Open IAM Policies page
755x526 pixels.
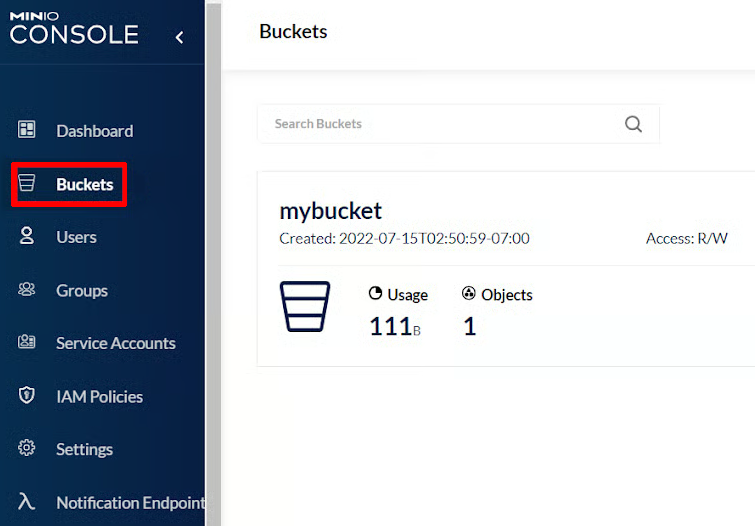pos(99,396)
